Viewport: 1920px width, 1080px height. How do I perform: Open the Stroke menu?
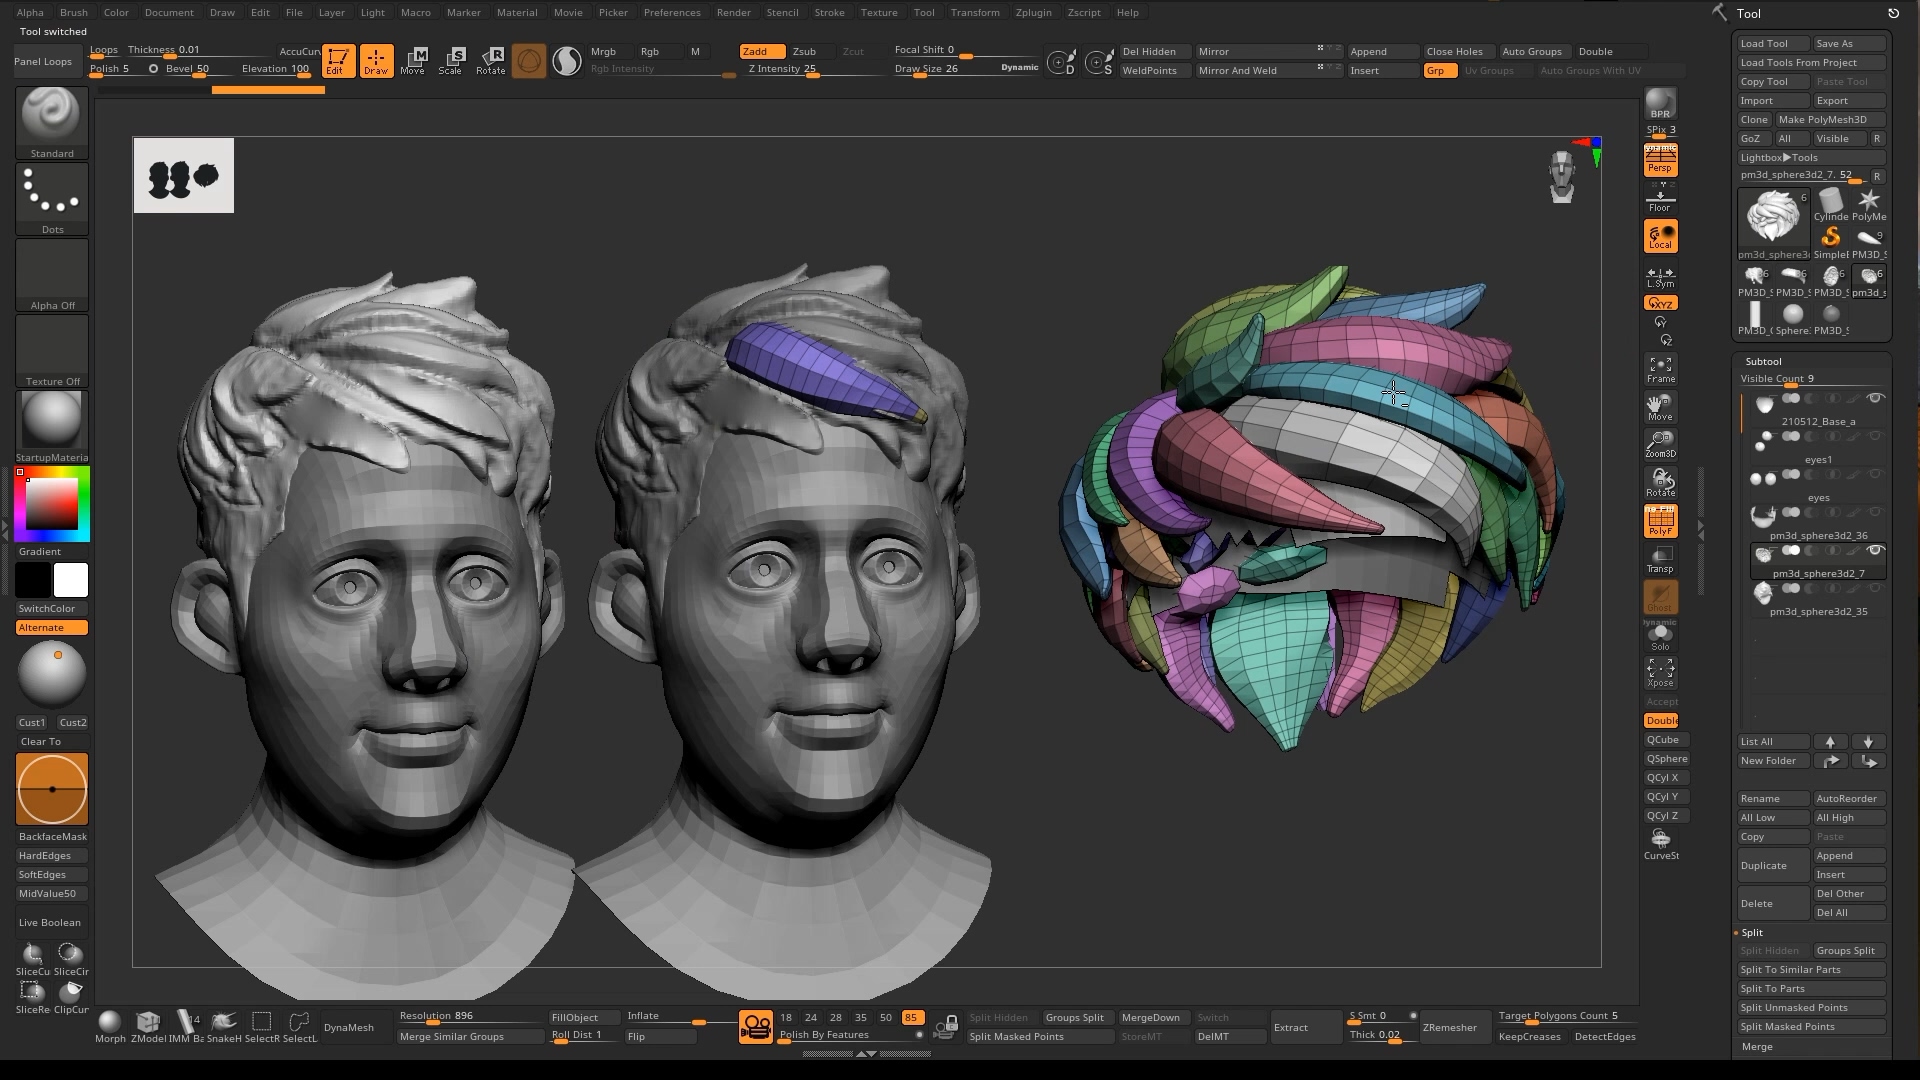pos(828,12)
